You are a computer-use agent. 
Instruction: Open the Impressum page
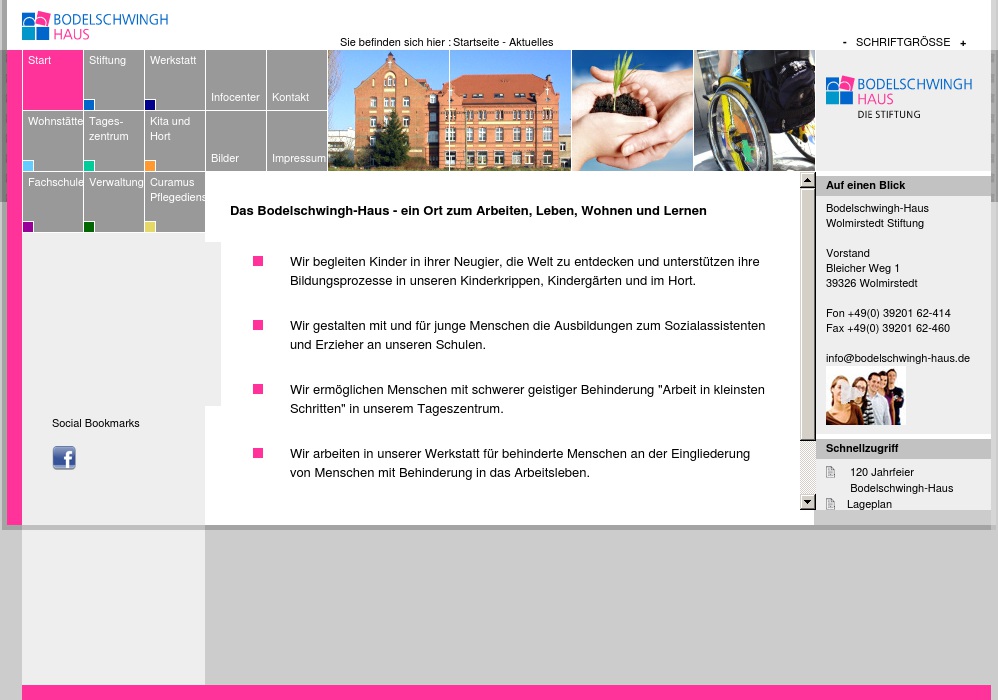point(297,141)
